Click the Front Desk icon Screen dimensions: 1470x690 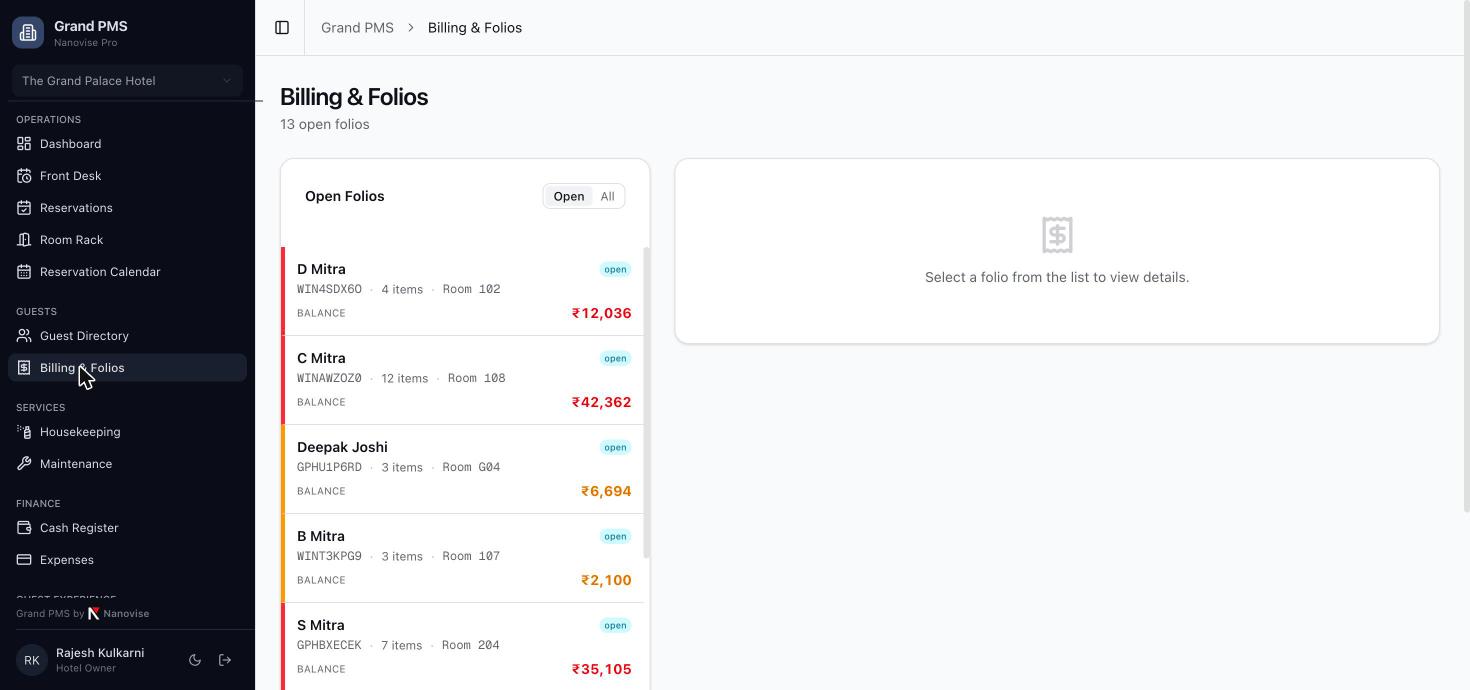[24, 176]
